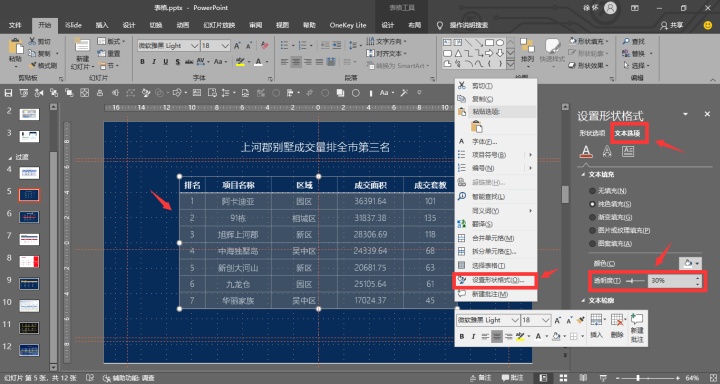This screenshot has width=720, height=384.
Task: Open Insert (插入) ribbon tab
Action: coord(102,25)
